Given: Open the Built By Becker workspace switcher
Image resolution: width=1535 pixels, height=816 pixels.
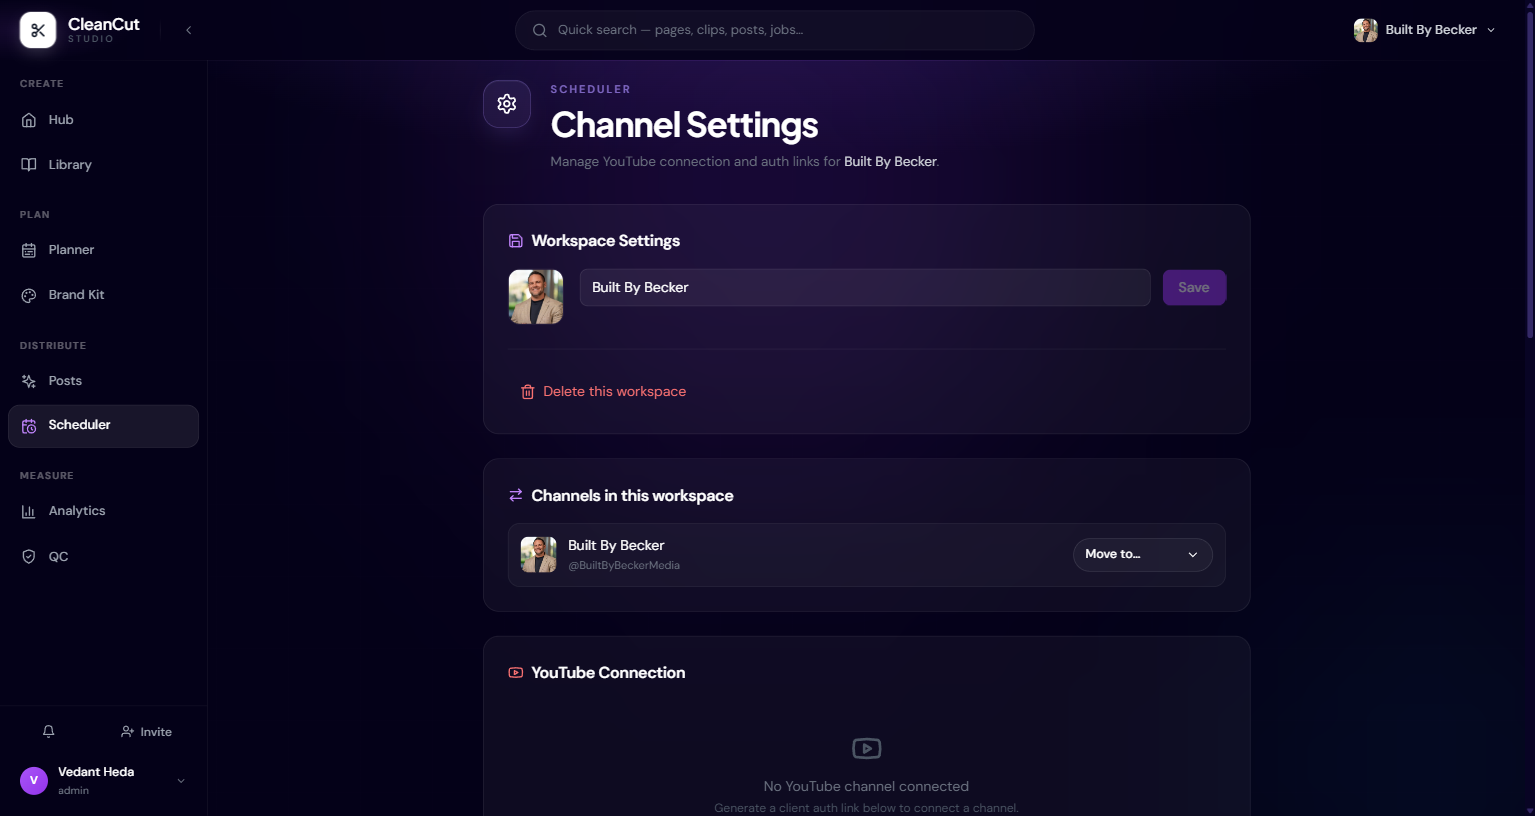Looking at the screenshot, I should tap(1425, 30).
